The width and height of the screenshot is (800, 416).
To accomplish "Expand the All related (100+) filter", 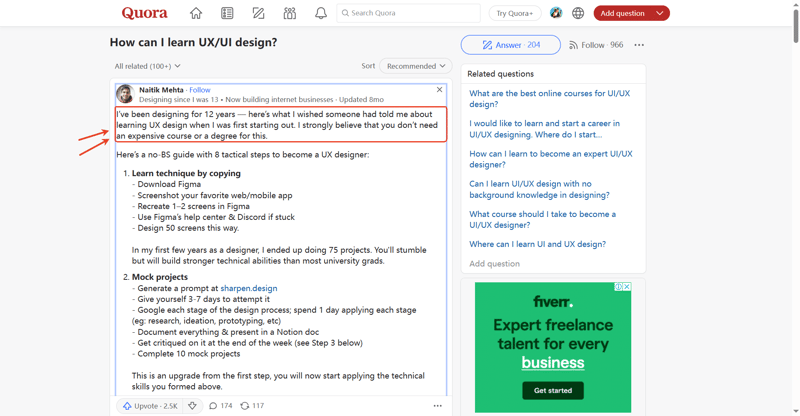I will pyautogui.click(x=147, y=66).
